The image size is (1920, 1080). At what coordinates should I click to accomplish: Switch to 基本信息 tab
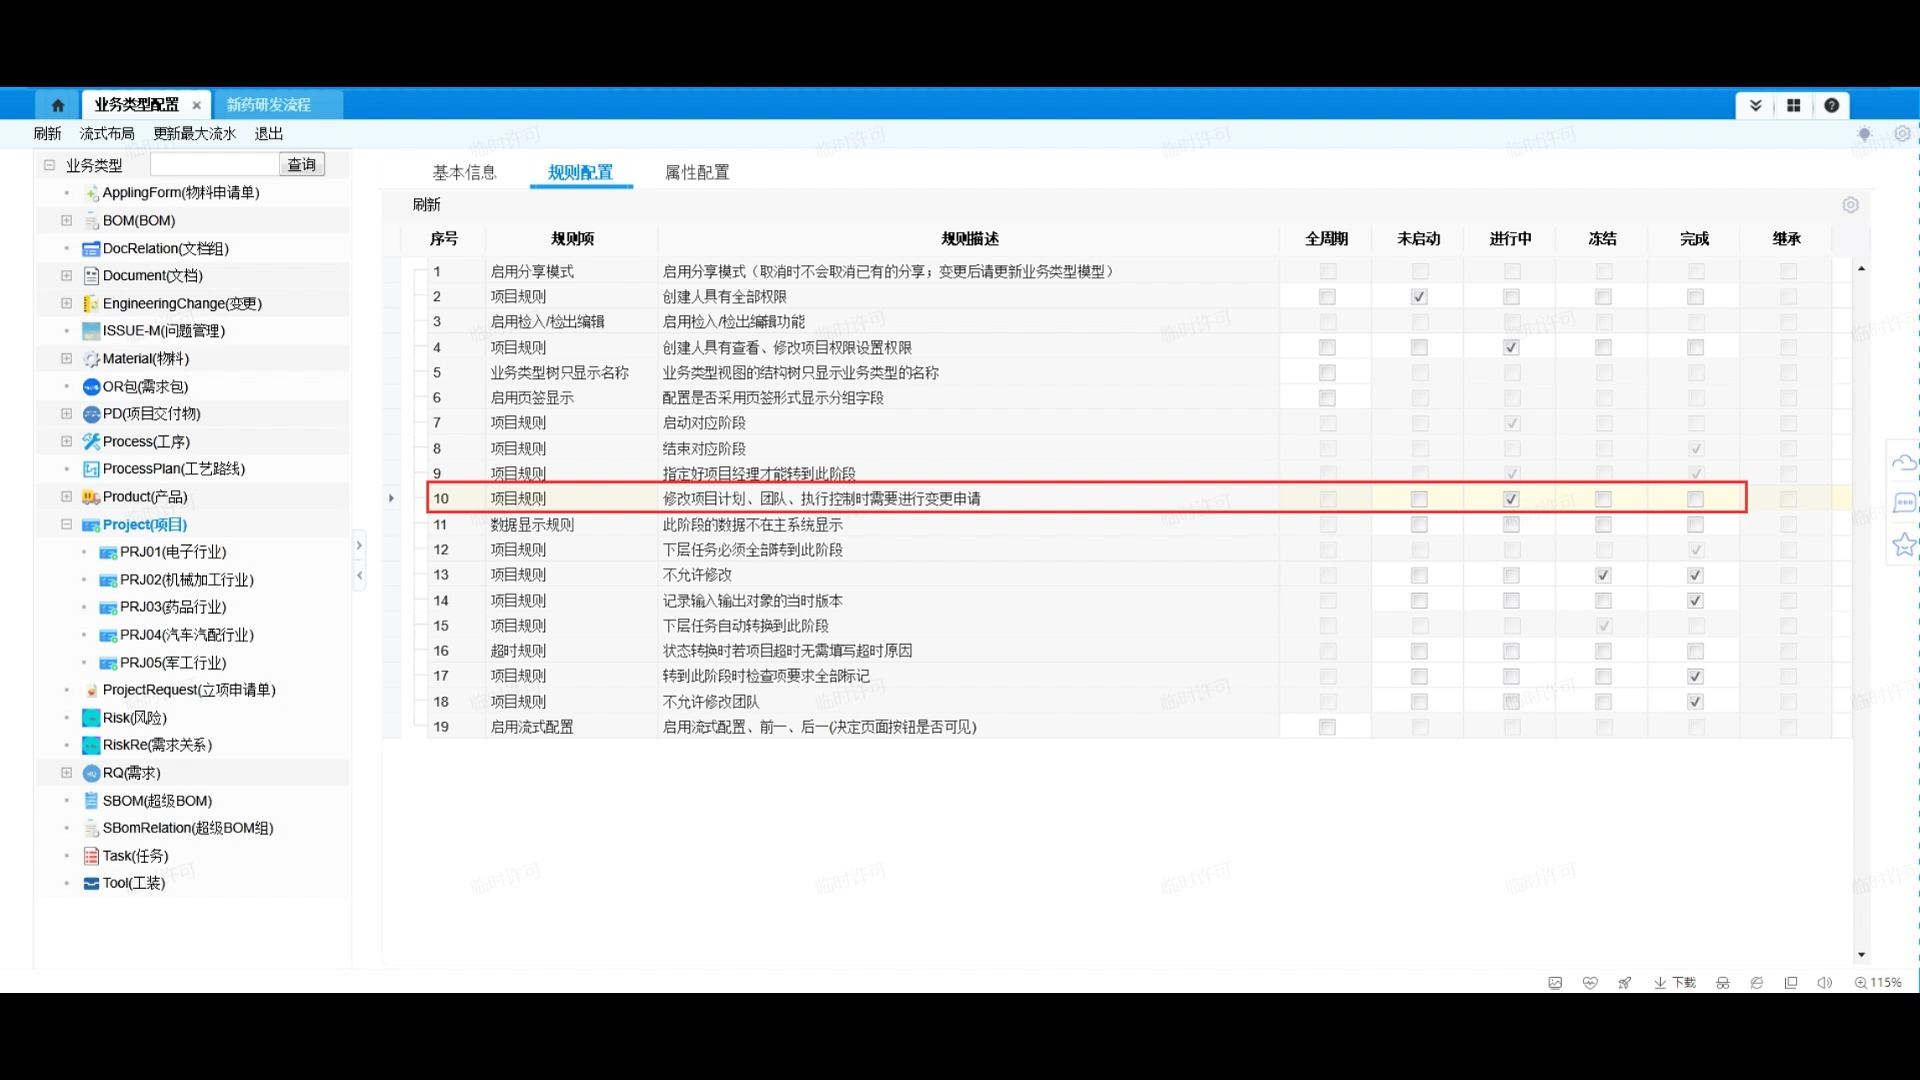(465, 172)
